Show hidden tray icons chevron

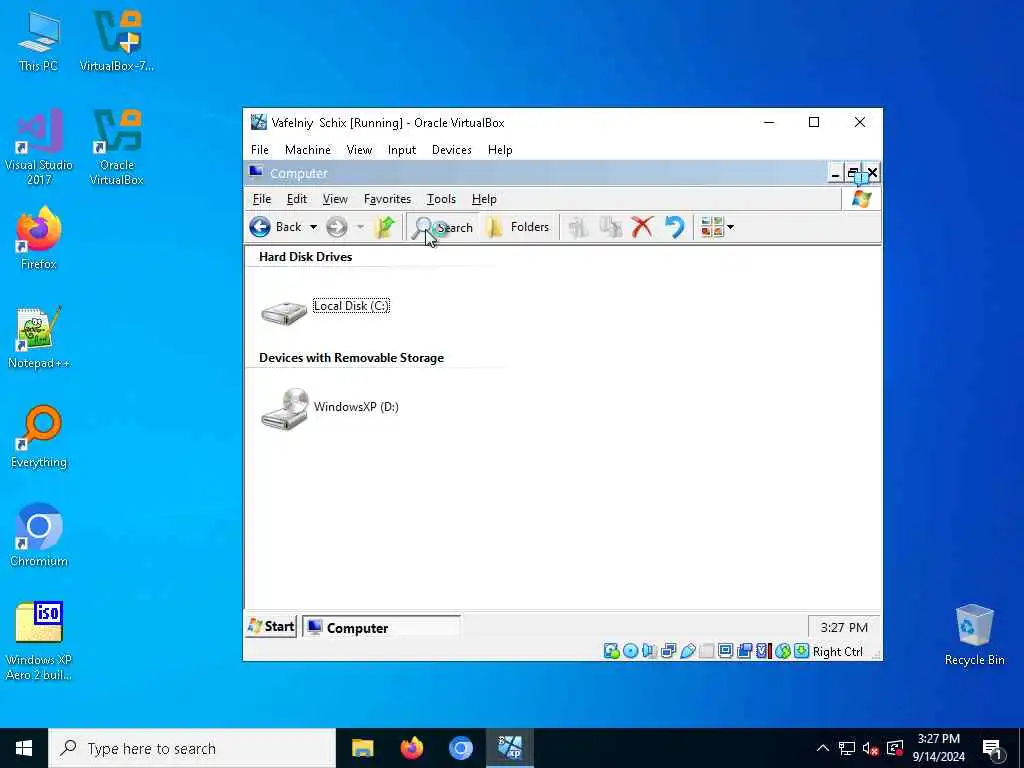point(823,748)
